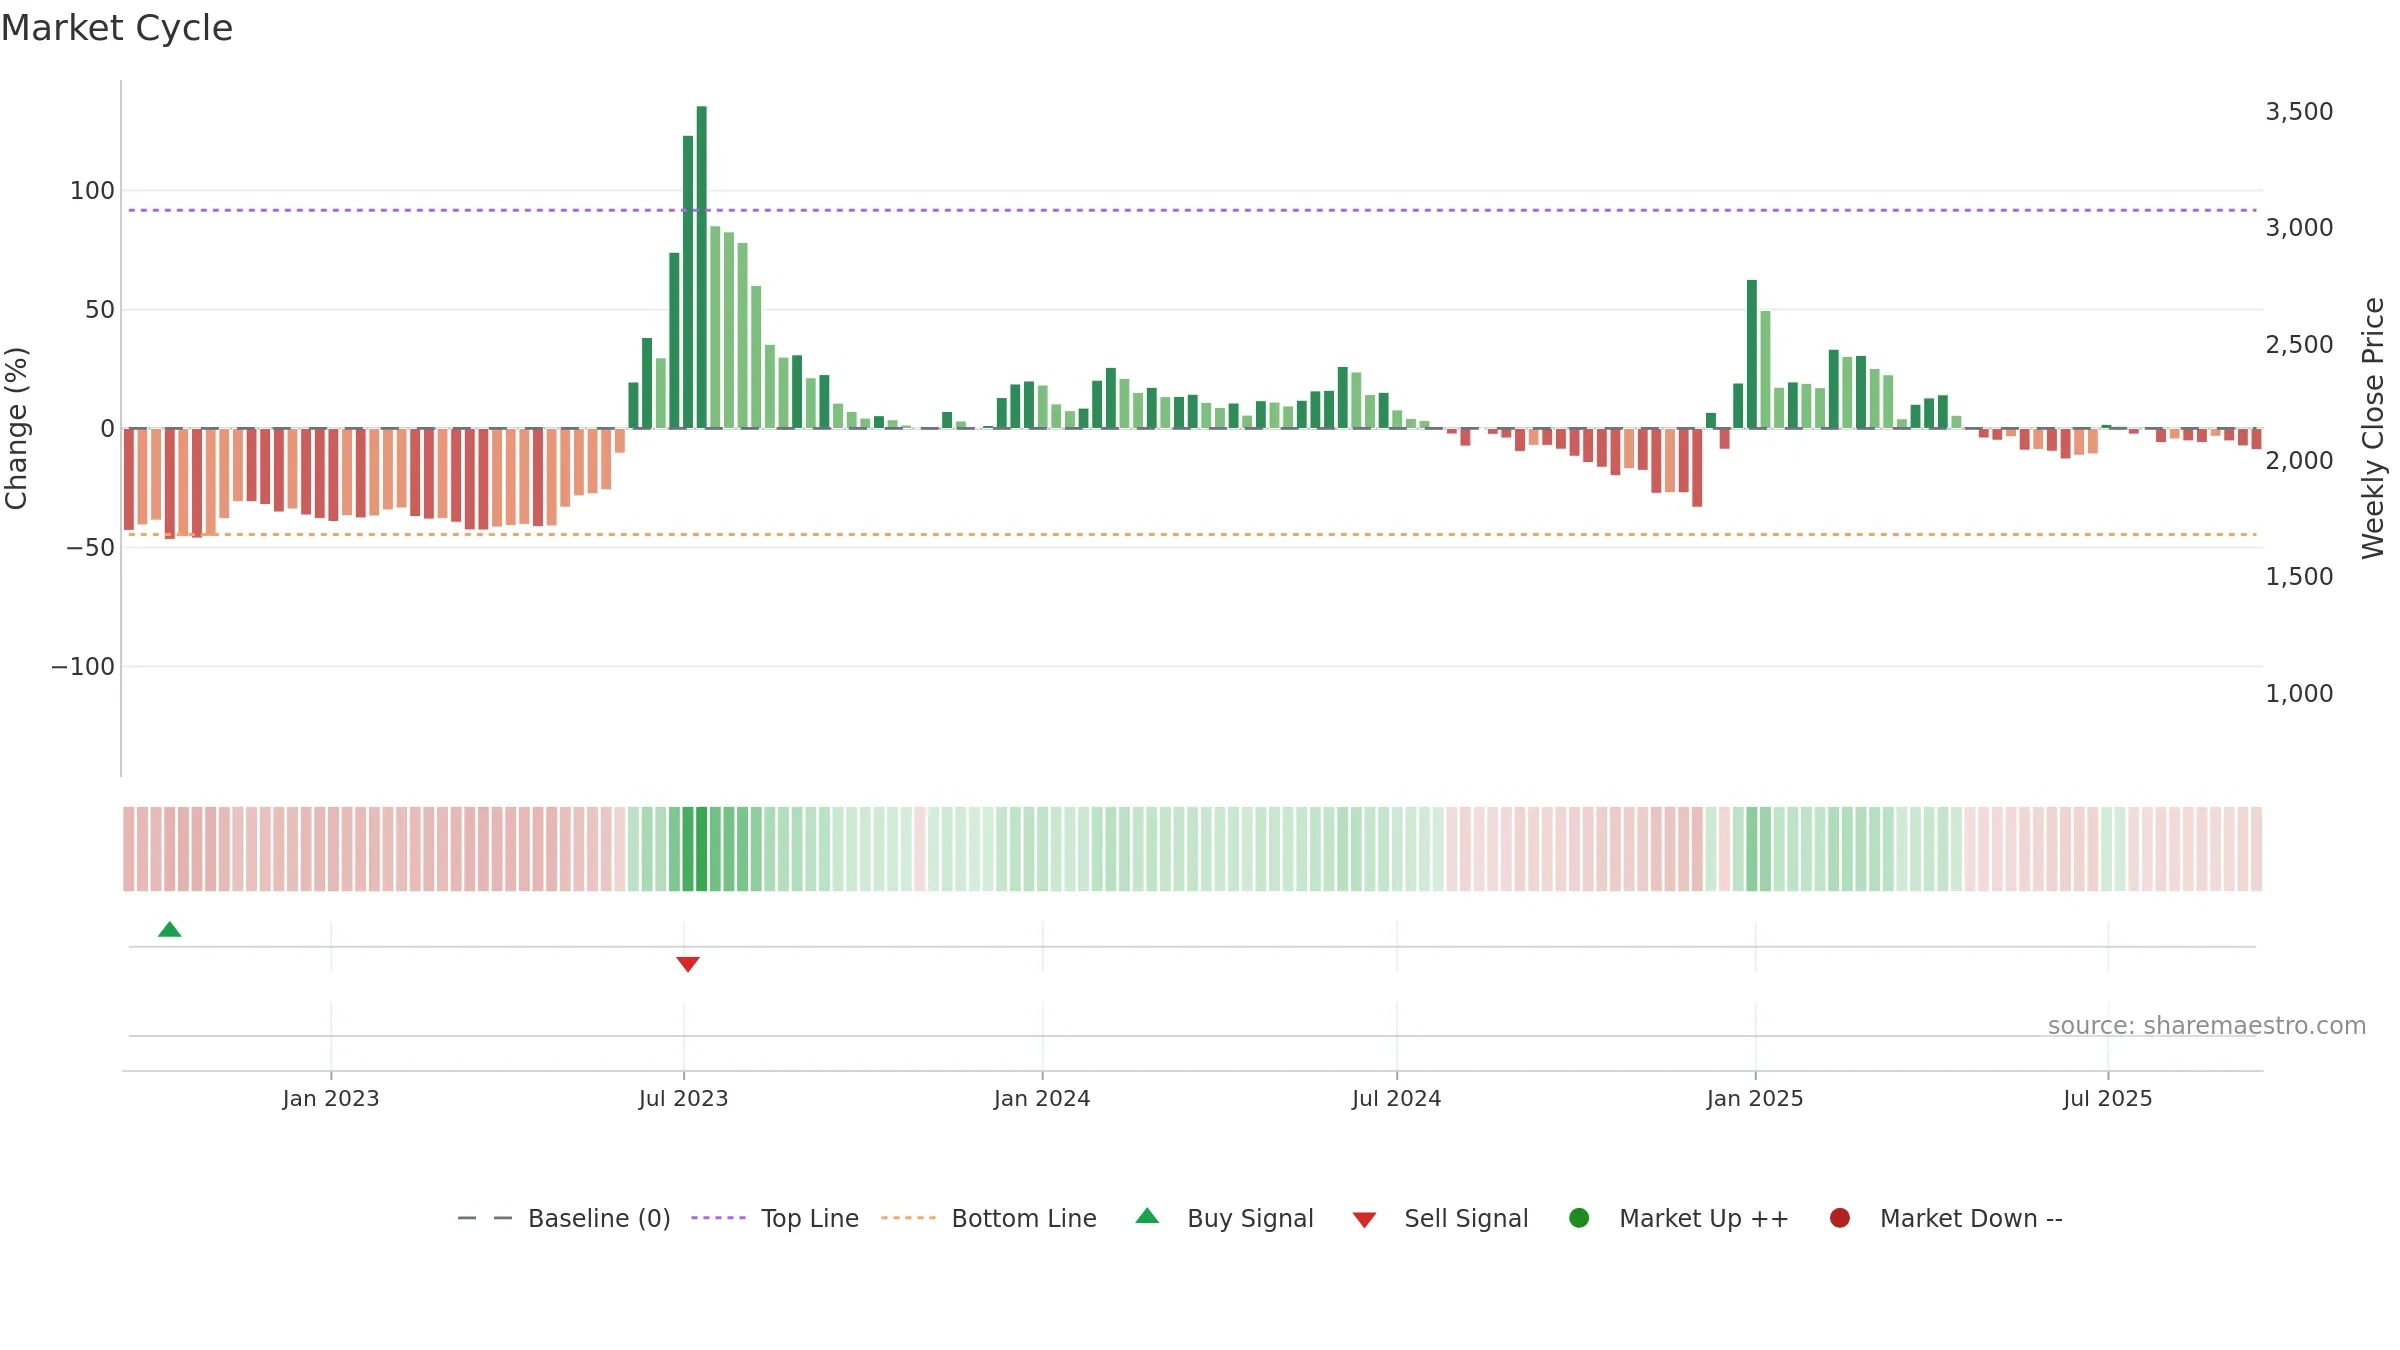This screenshot has height=1350, width=2400.
Task: Click the 3,500 price axis value
Action: tap(2299, 112)
